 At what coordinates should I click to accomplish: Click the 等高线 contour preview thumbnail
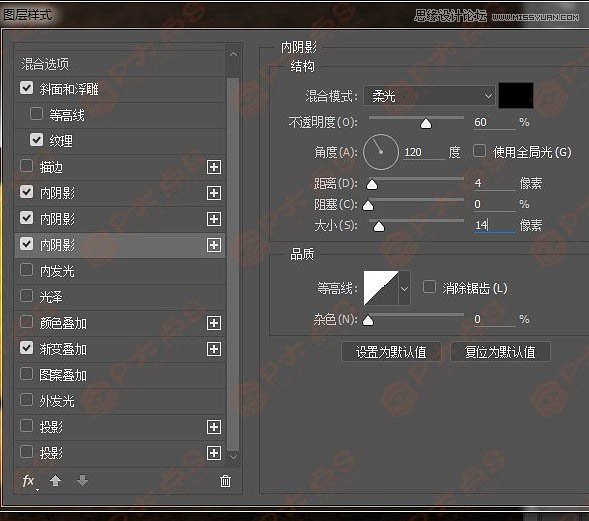[381, 288]
